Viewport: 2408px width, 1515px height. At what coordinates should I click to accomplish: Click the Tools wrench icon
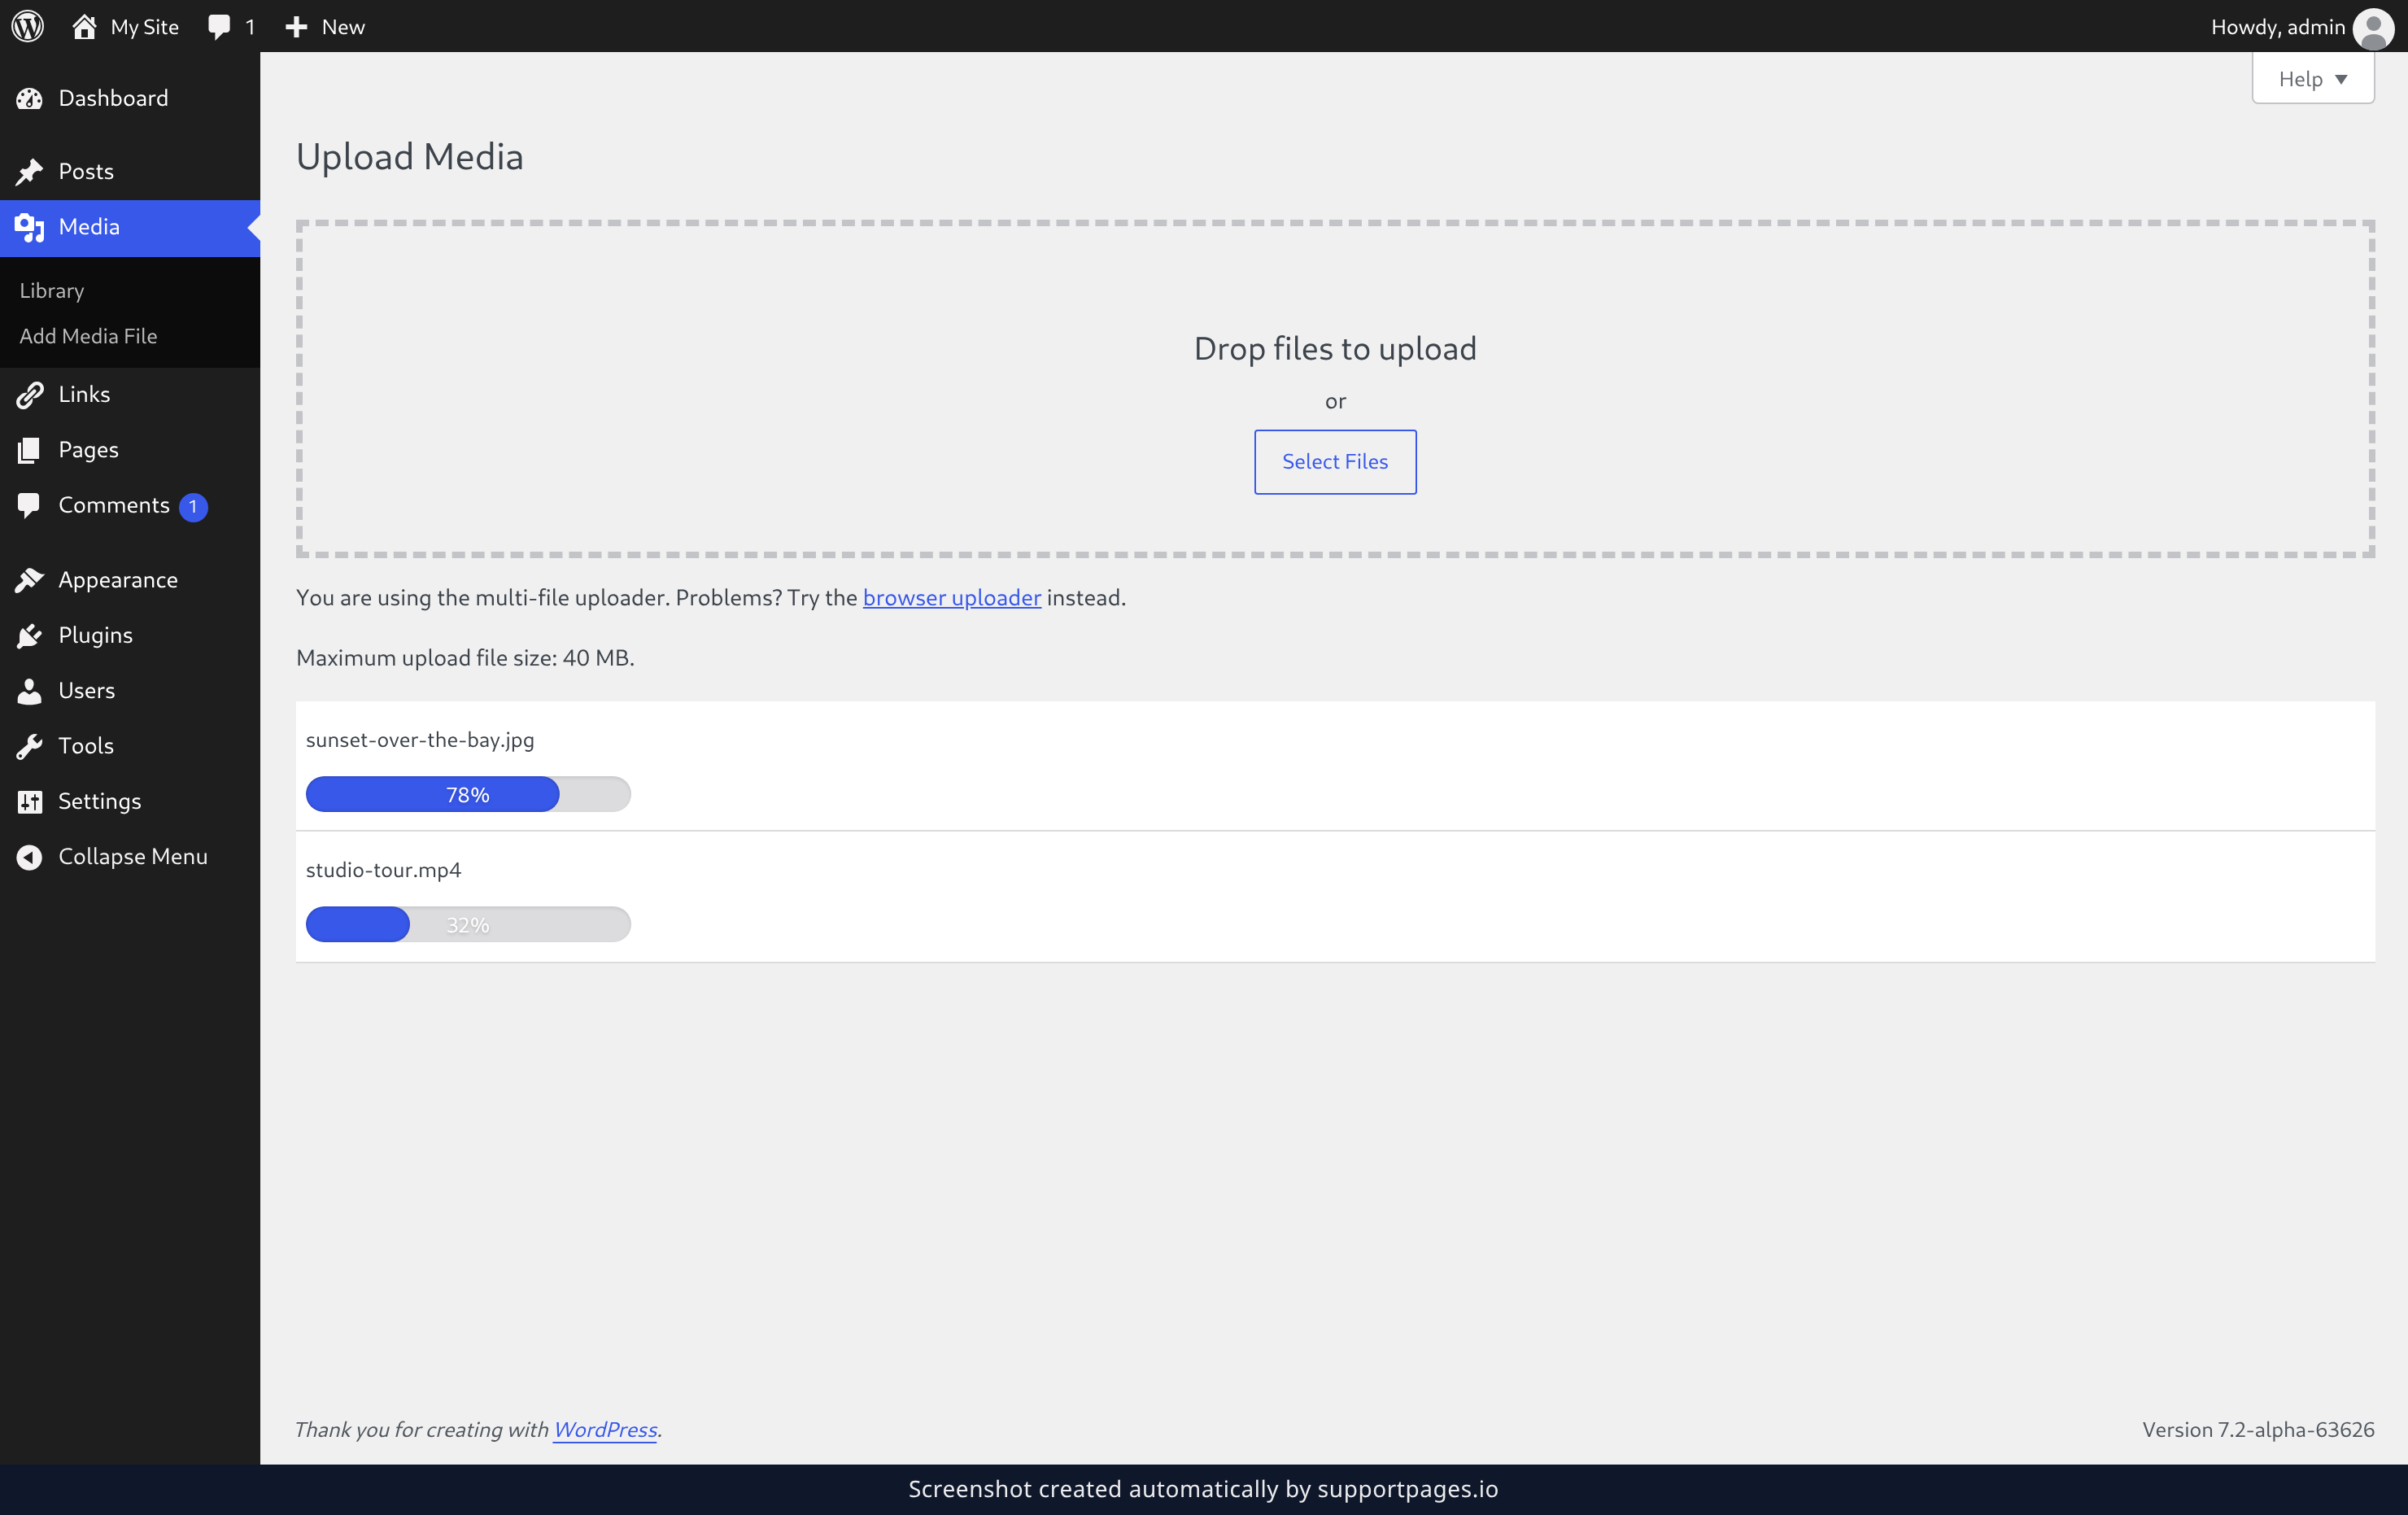[30, 746]
